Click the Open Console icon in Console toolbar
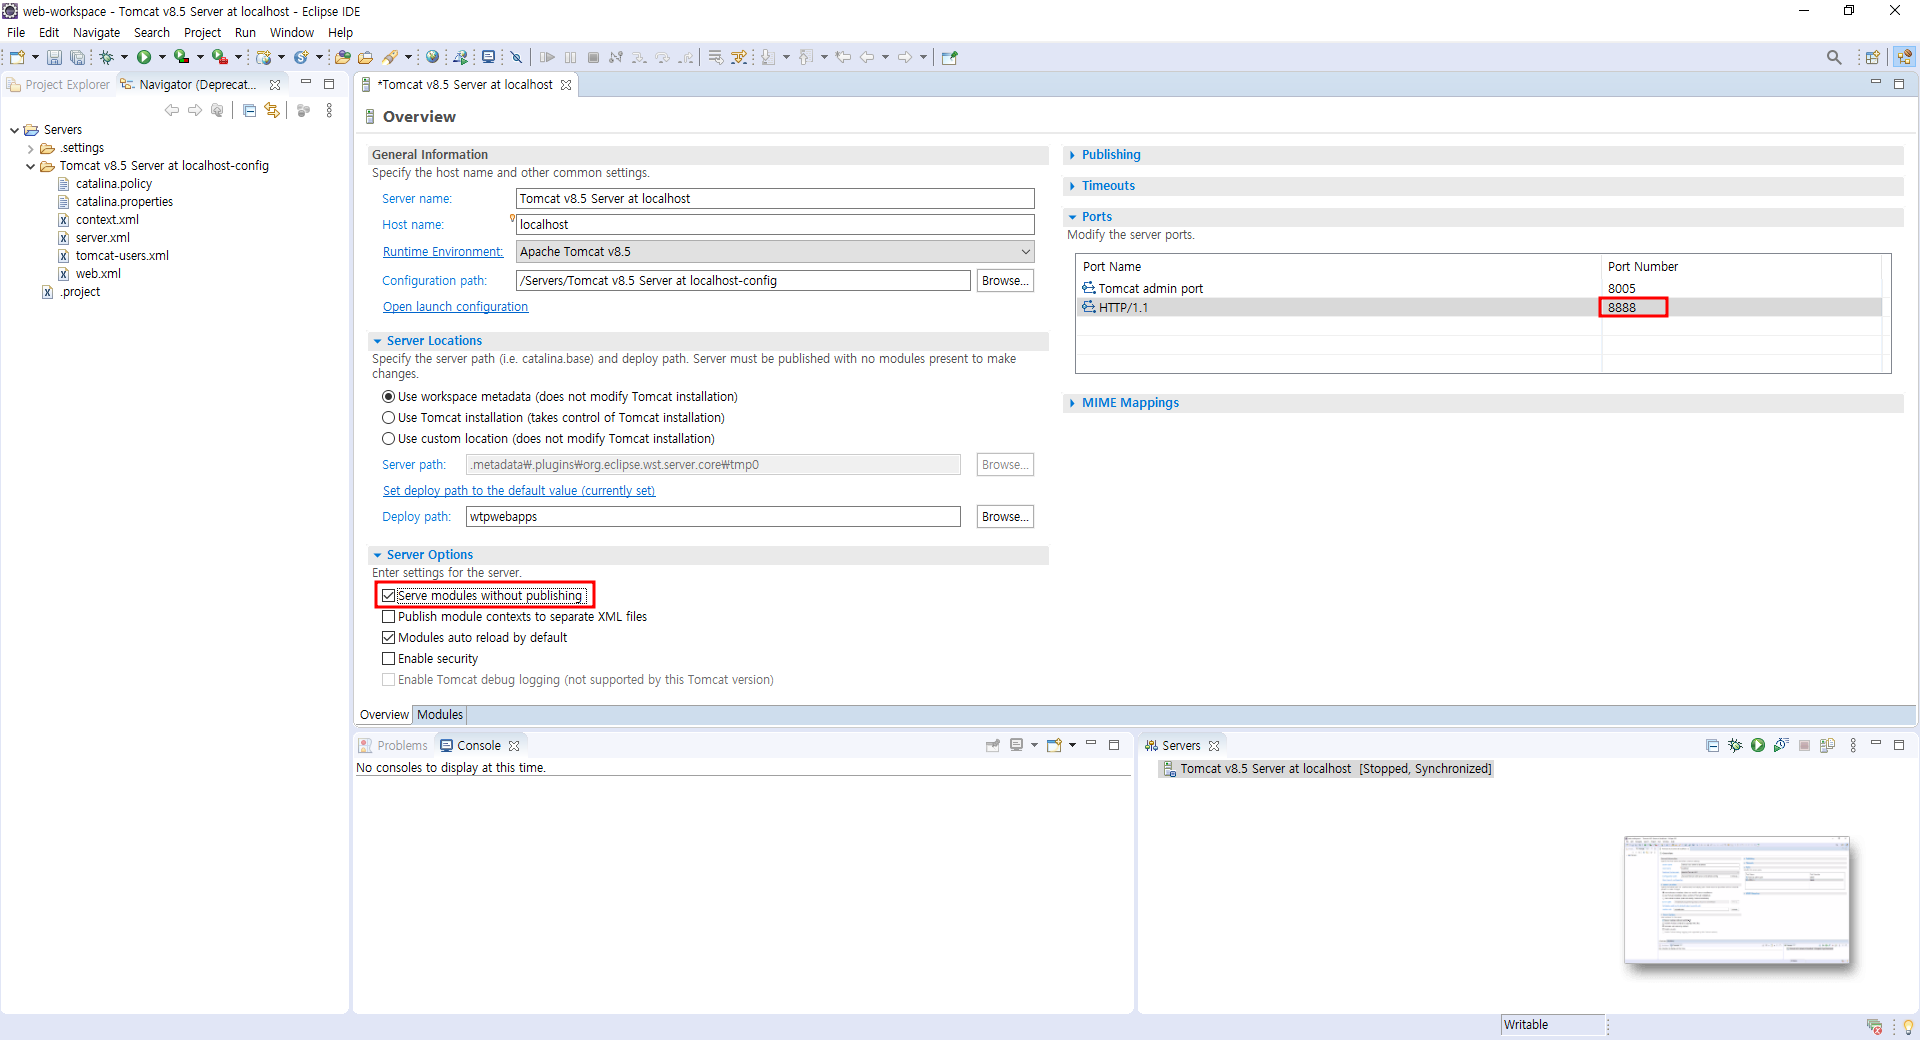The image size is (1920, 1040). coord(1054,745)
